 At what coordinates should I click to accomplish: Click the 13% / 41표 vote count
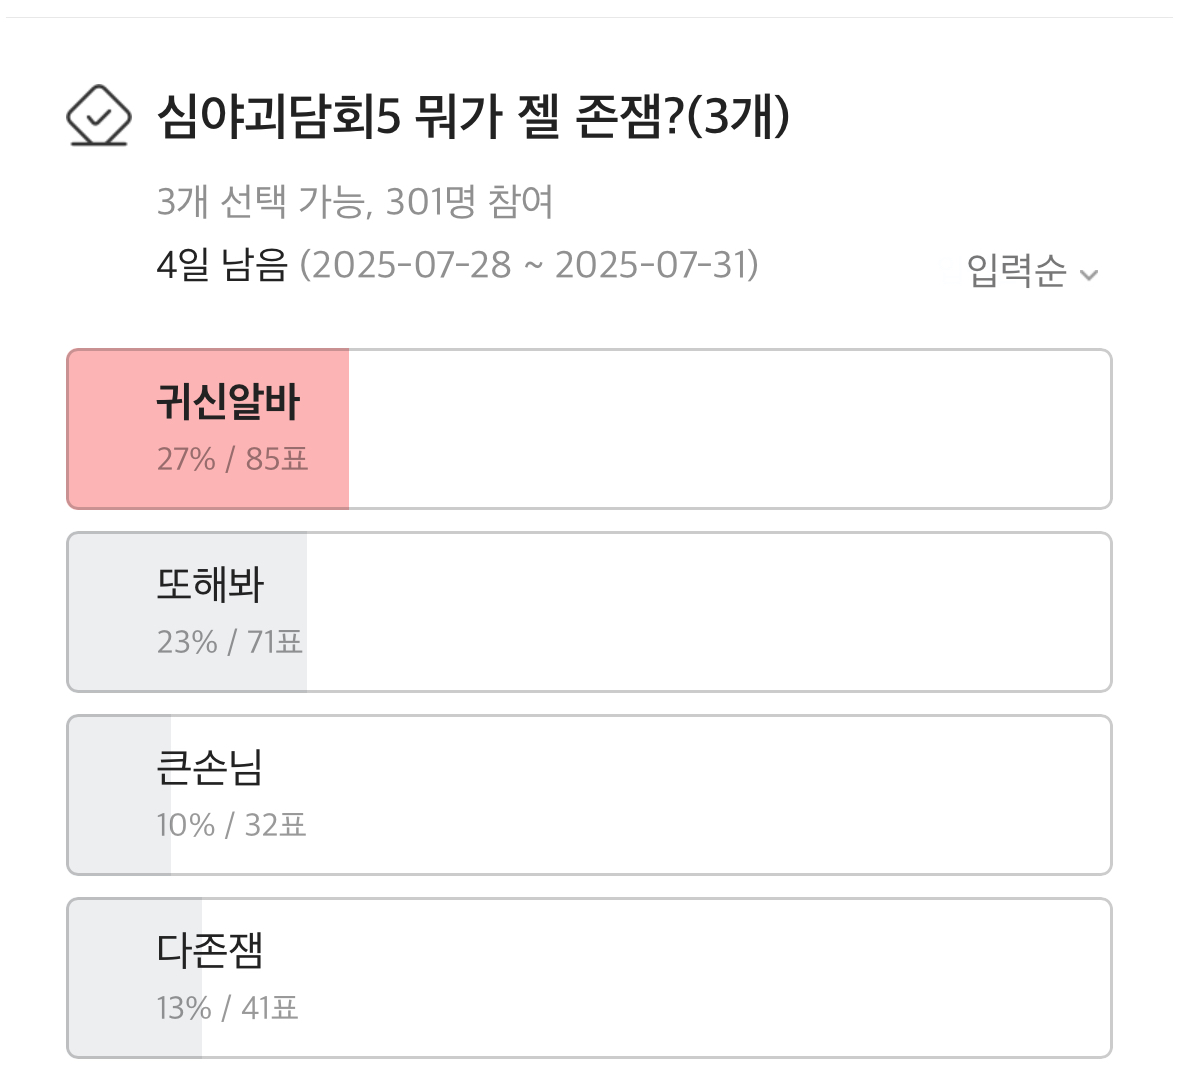[x=227, y=1008]
